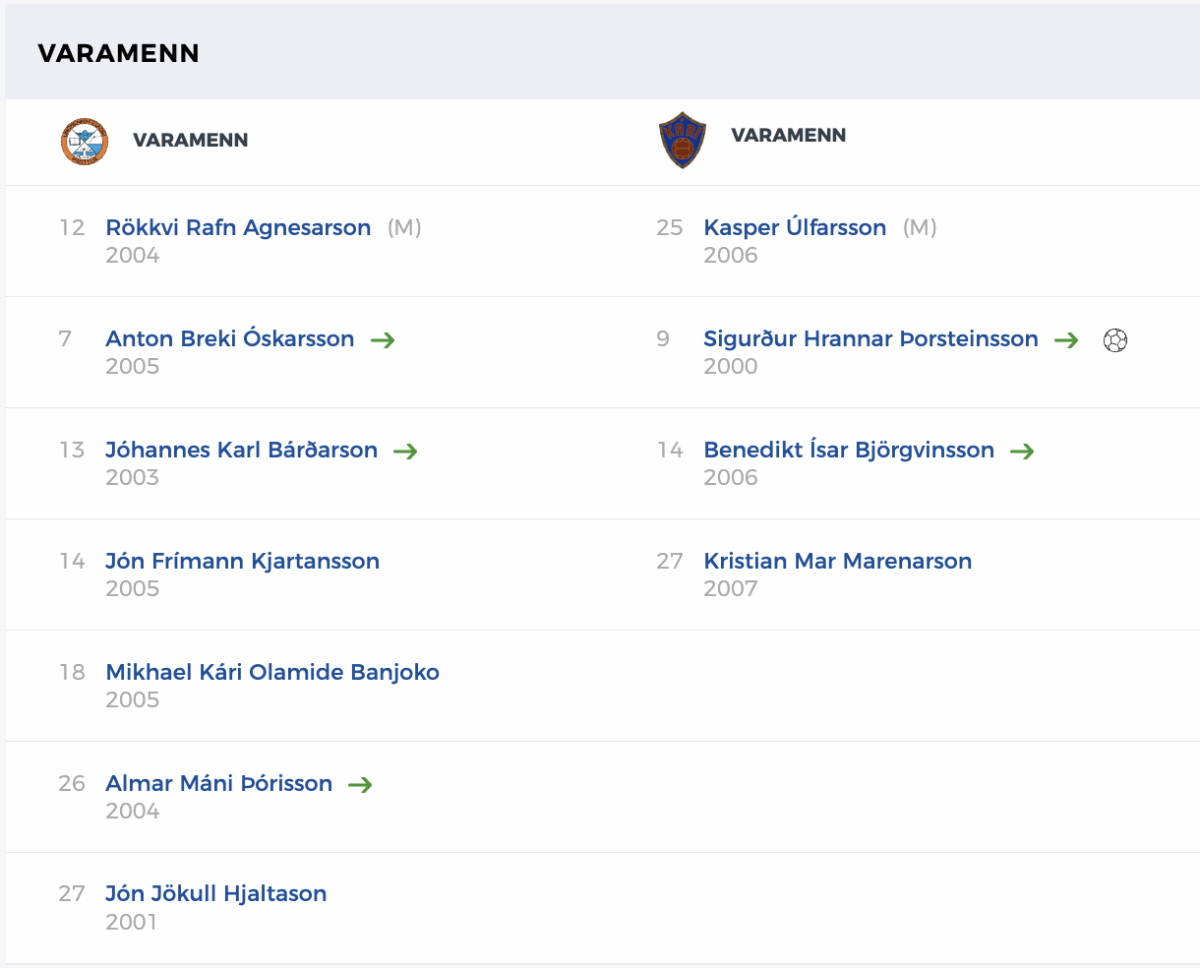Viewport: 1200px width, 968px height.
Task: Click the blue shield away team crest
Action: pyautogui.click(x=681, y=140)
